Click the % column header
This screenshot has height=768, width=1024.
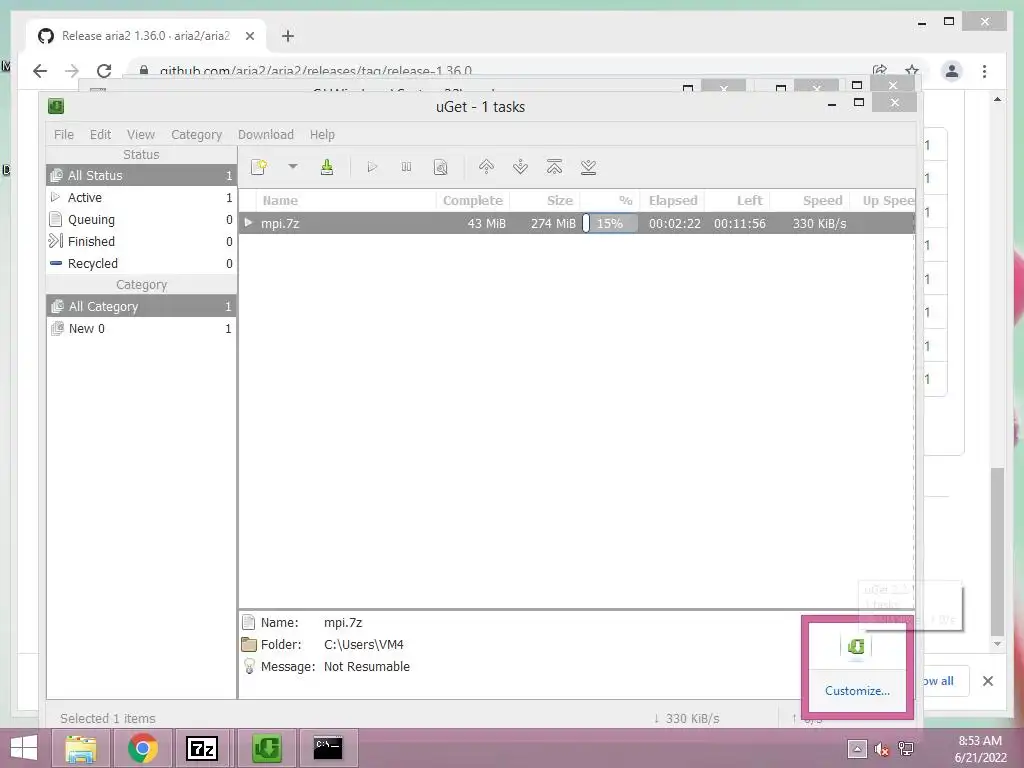click(610, 200)
